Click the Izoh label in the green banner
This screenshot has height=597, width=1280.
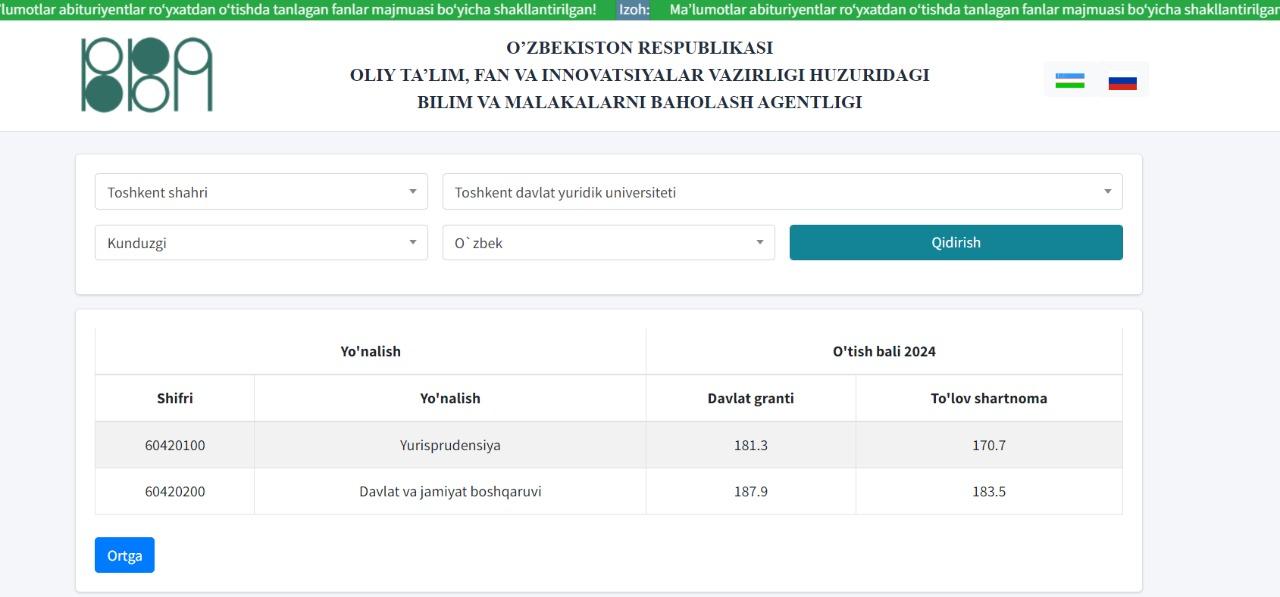coord(634,10)
